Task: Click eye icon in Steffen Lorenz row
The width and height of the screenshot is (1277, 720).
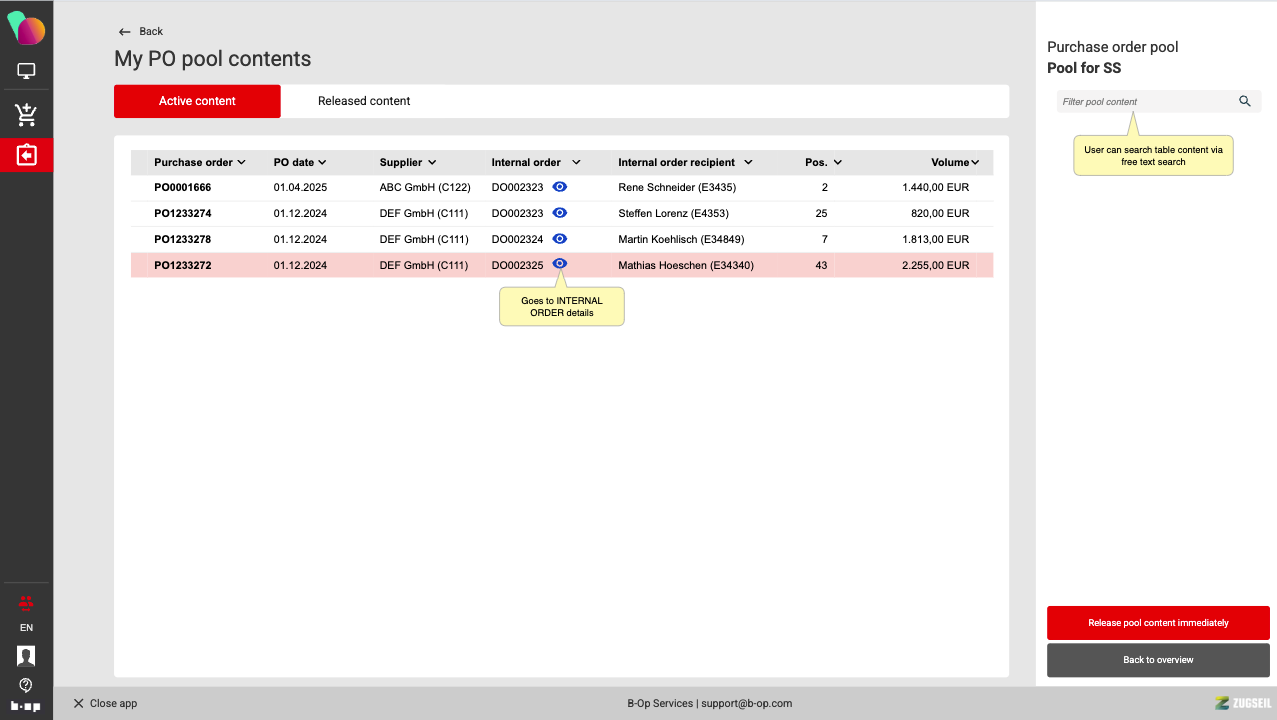Action: [x=560, y=213]
